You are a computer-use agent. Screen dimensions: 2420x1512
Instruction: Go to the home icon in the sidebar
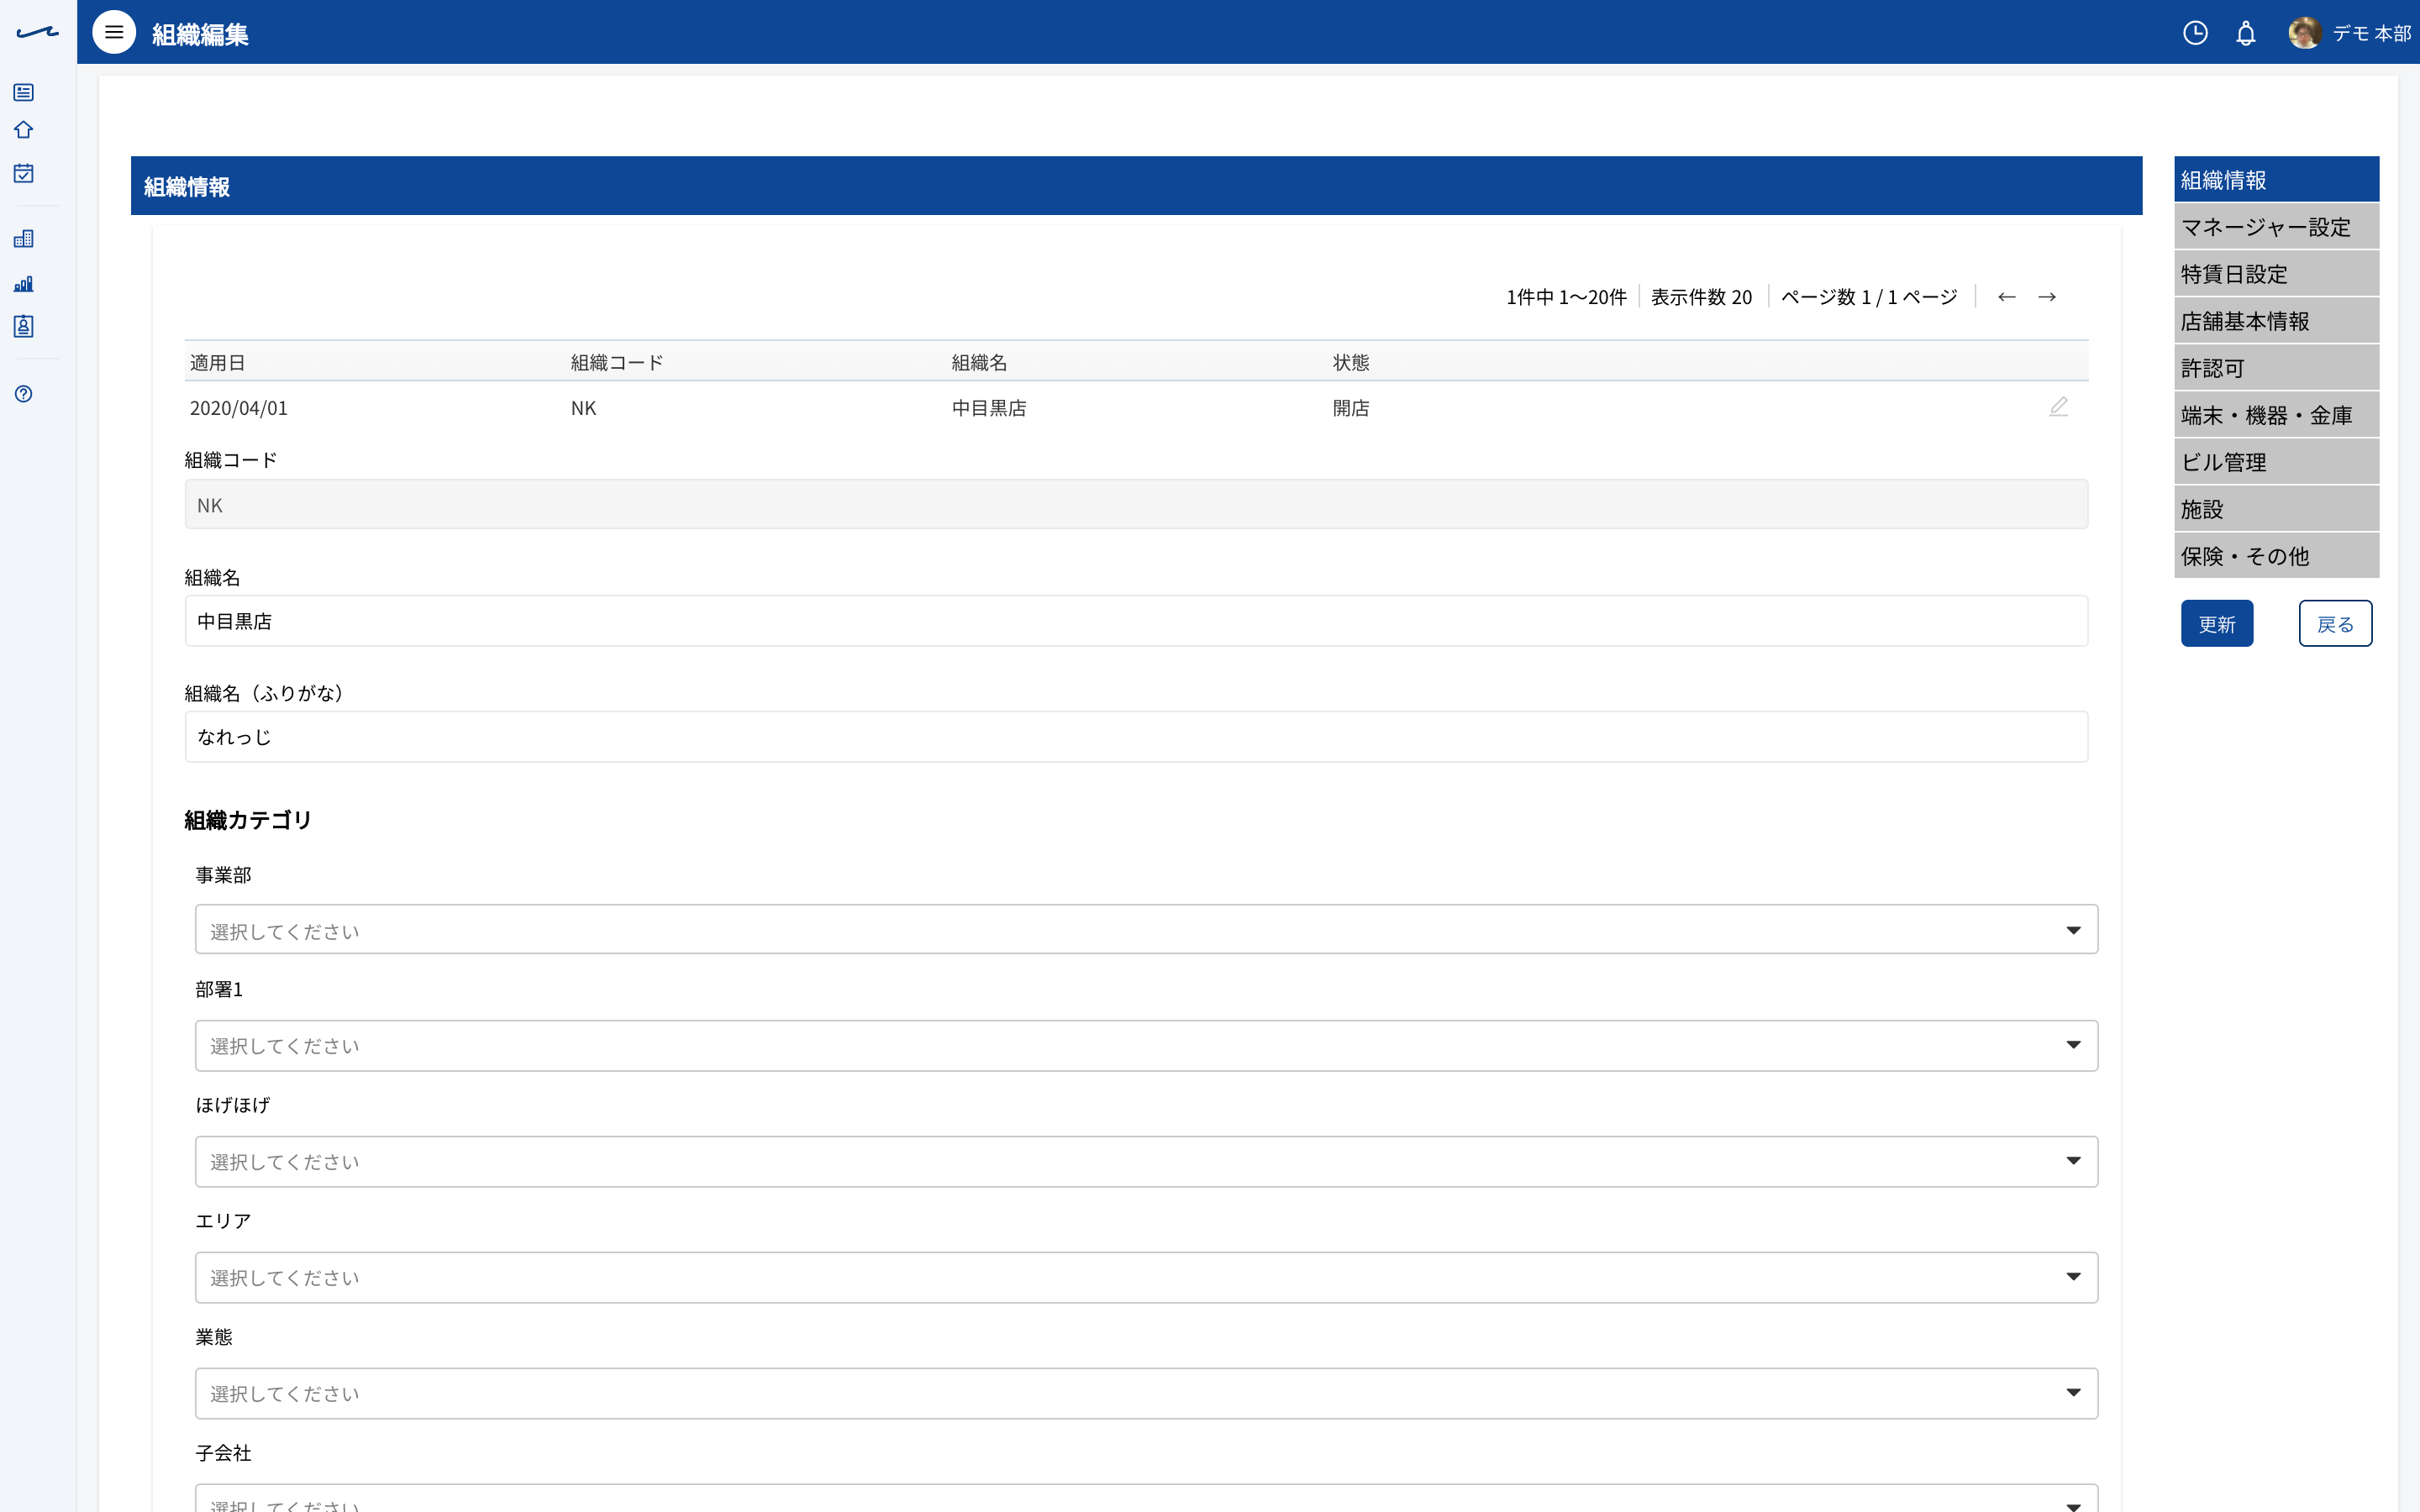coord(24,130)
